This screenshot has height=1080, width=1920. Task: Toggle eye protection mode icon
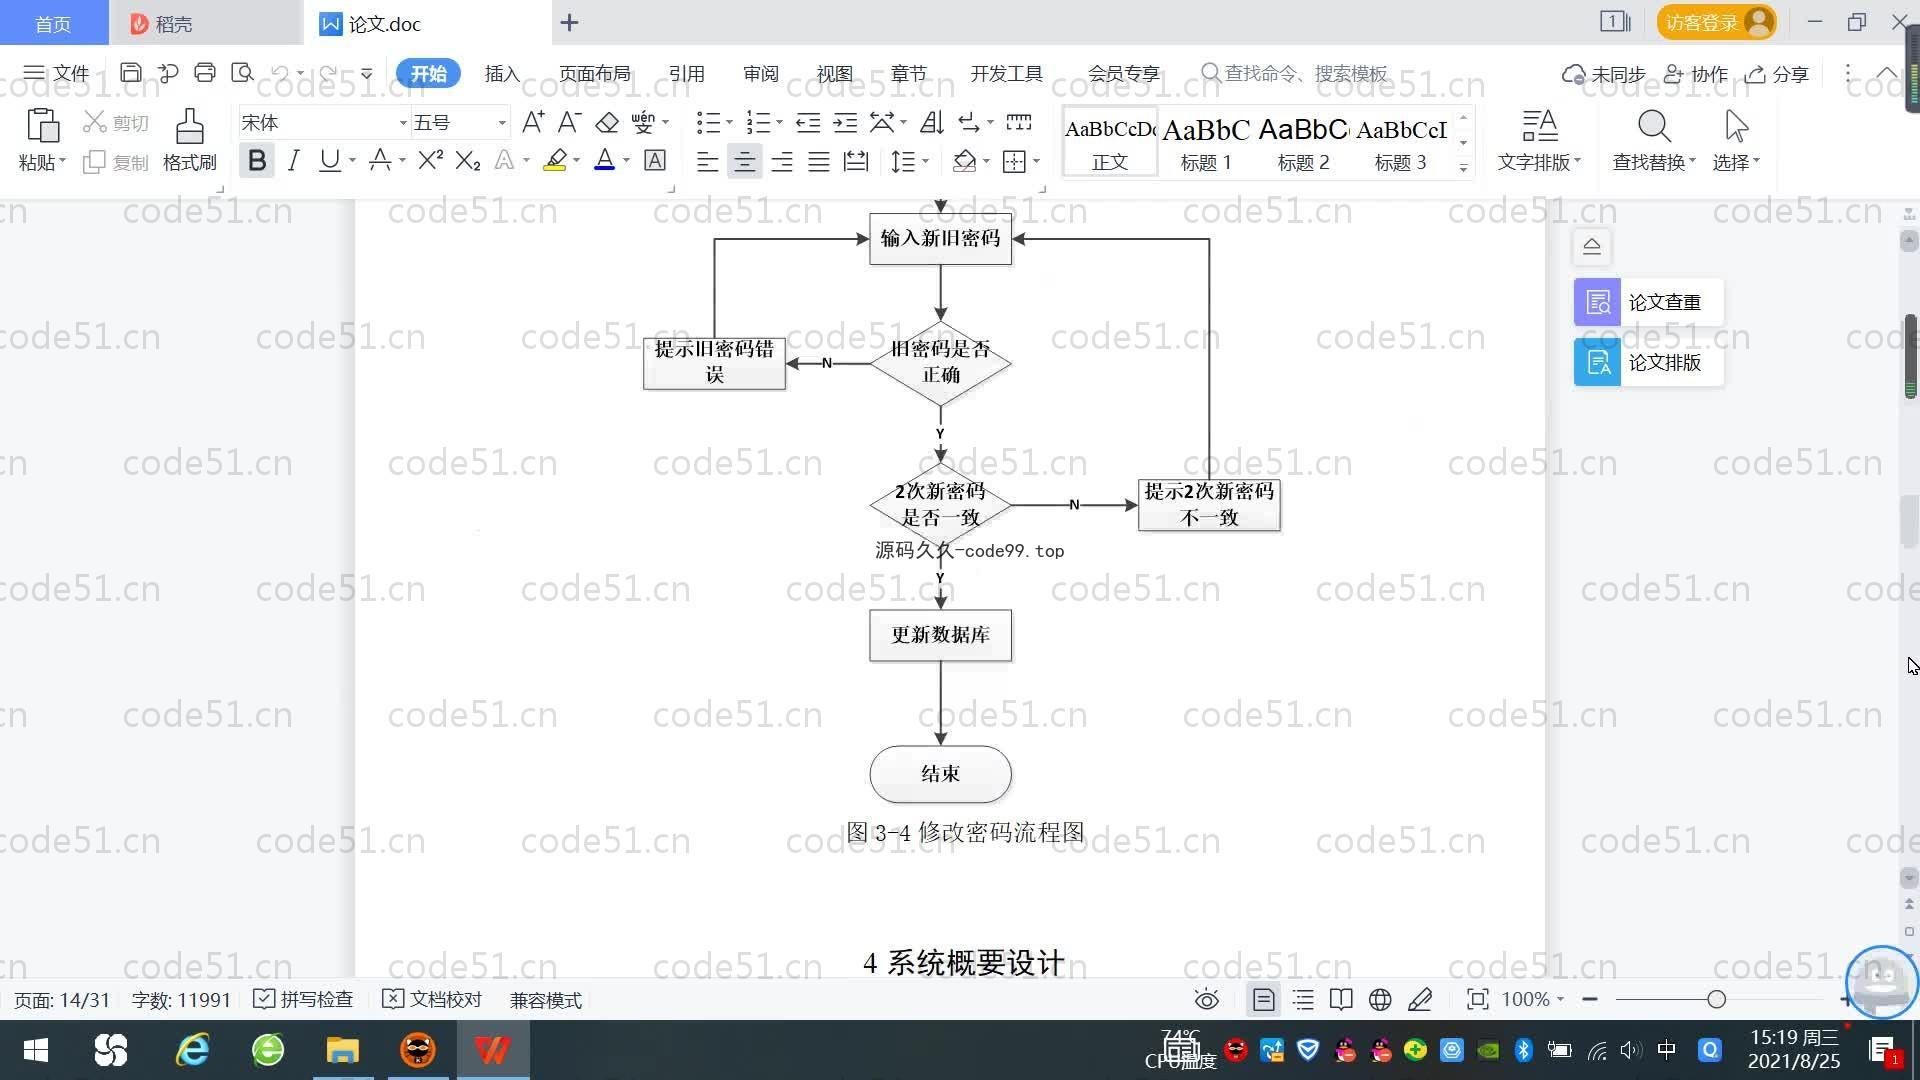[x=1207, y=999]
